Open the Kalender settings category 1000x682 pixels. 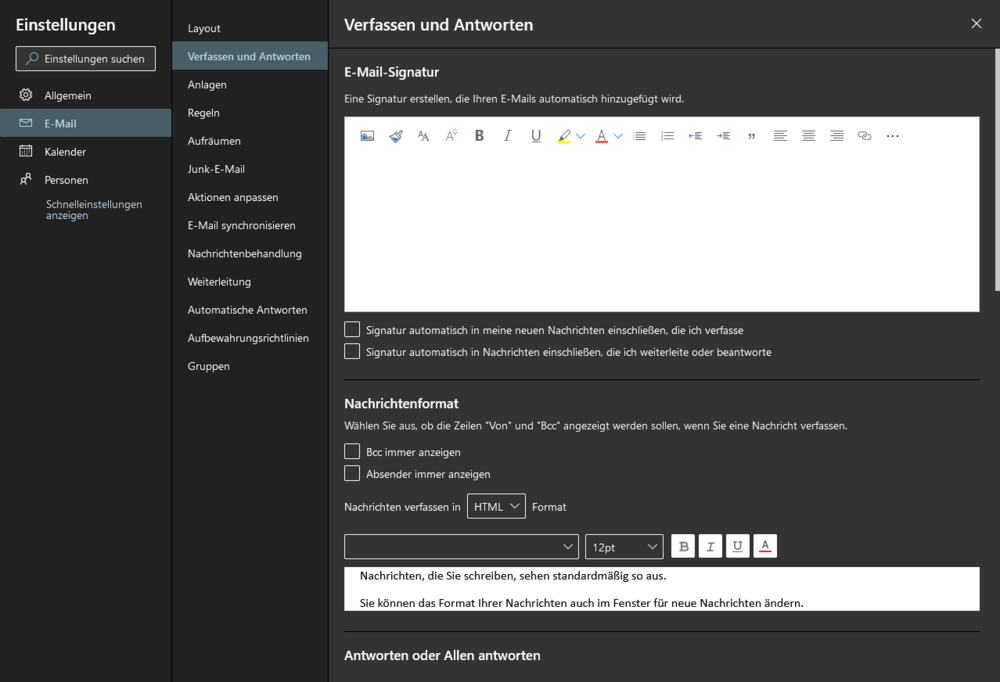pyautogui.click(x=65, y=152)
